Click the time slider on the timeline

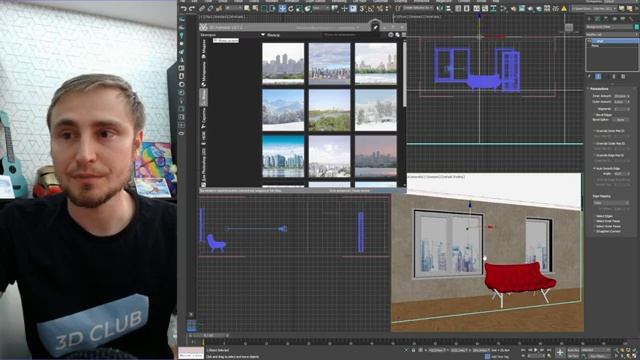point(209,336)
